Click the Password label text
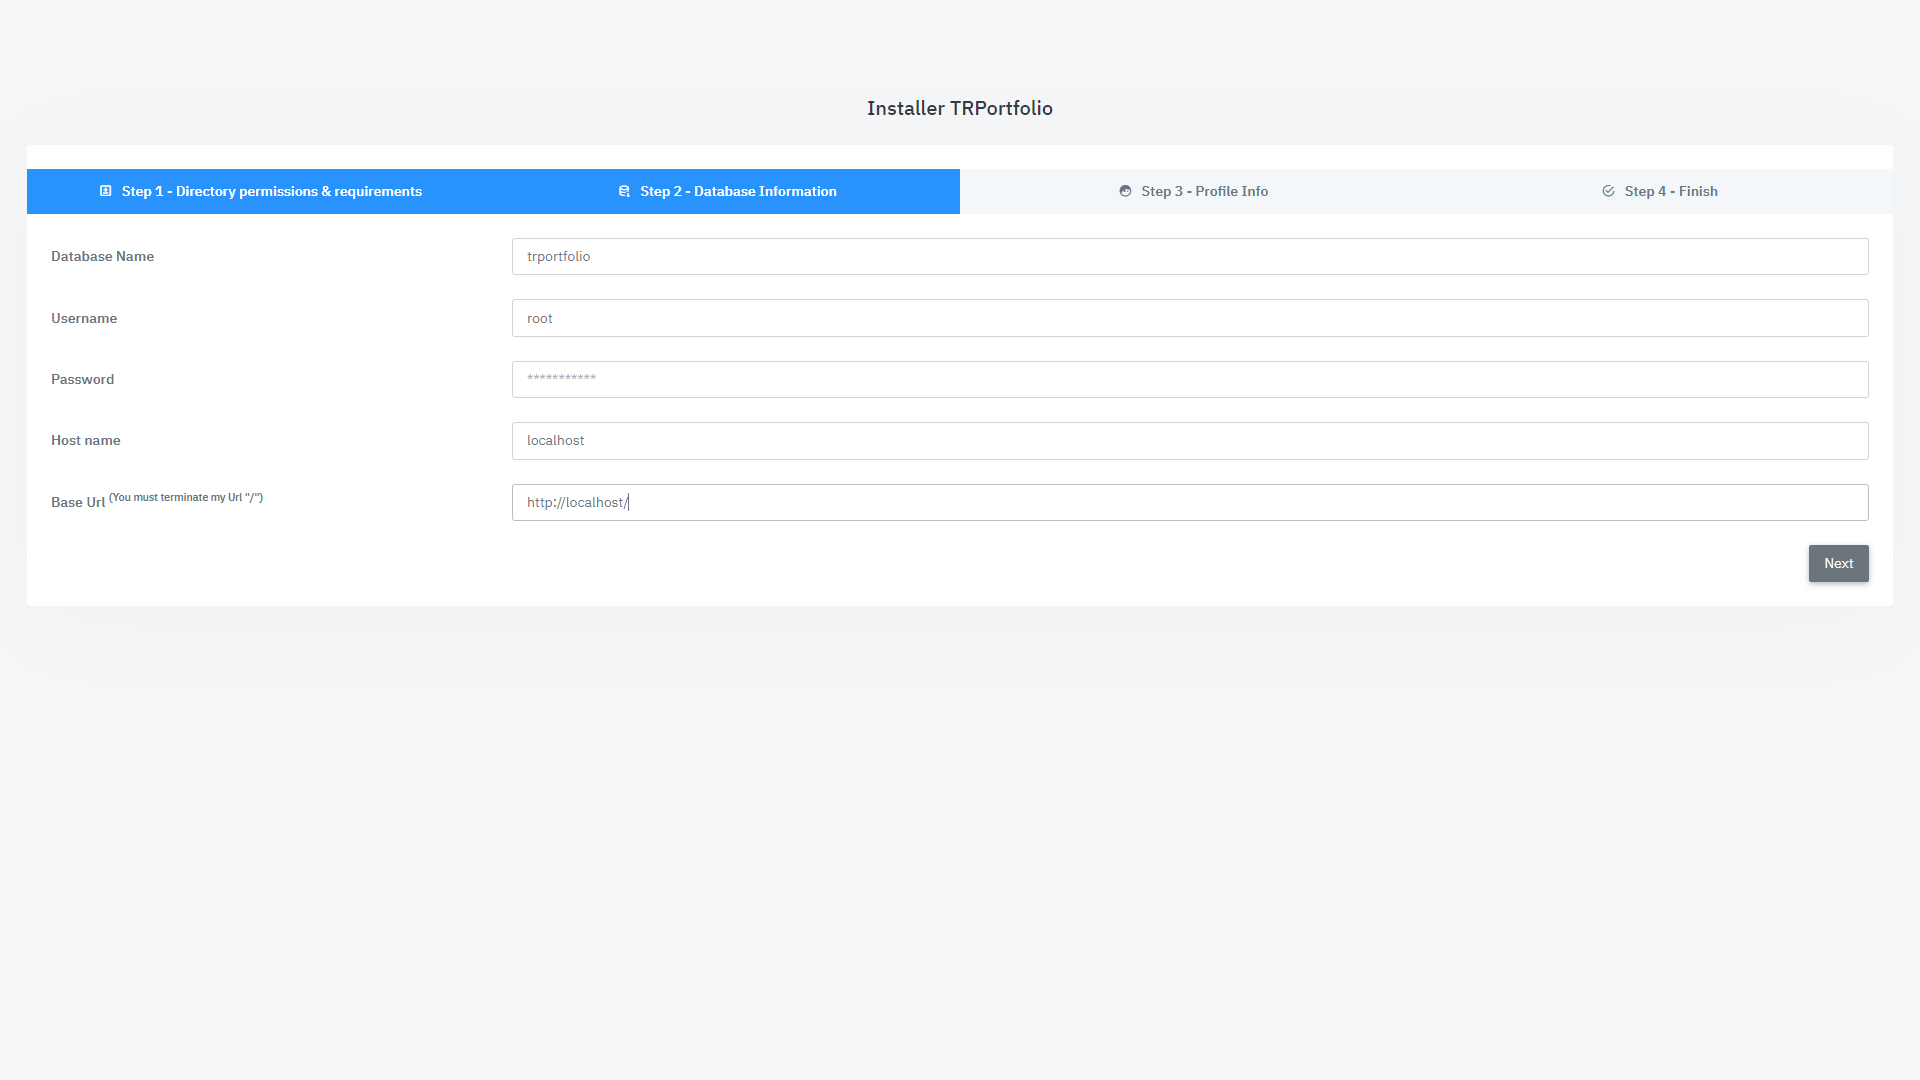Image resolution: width=1920 pixels, height=1080 pixels. pyautogui.click(x=82, y=379)
